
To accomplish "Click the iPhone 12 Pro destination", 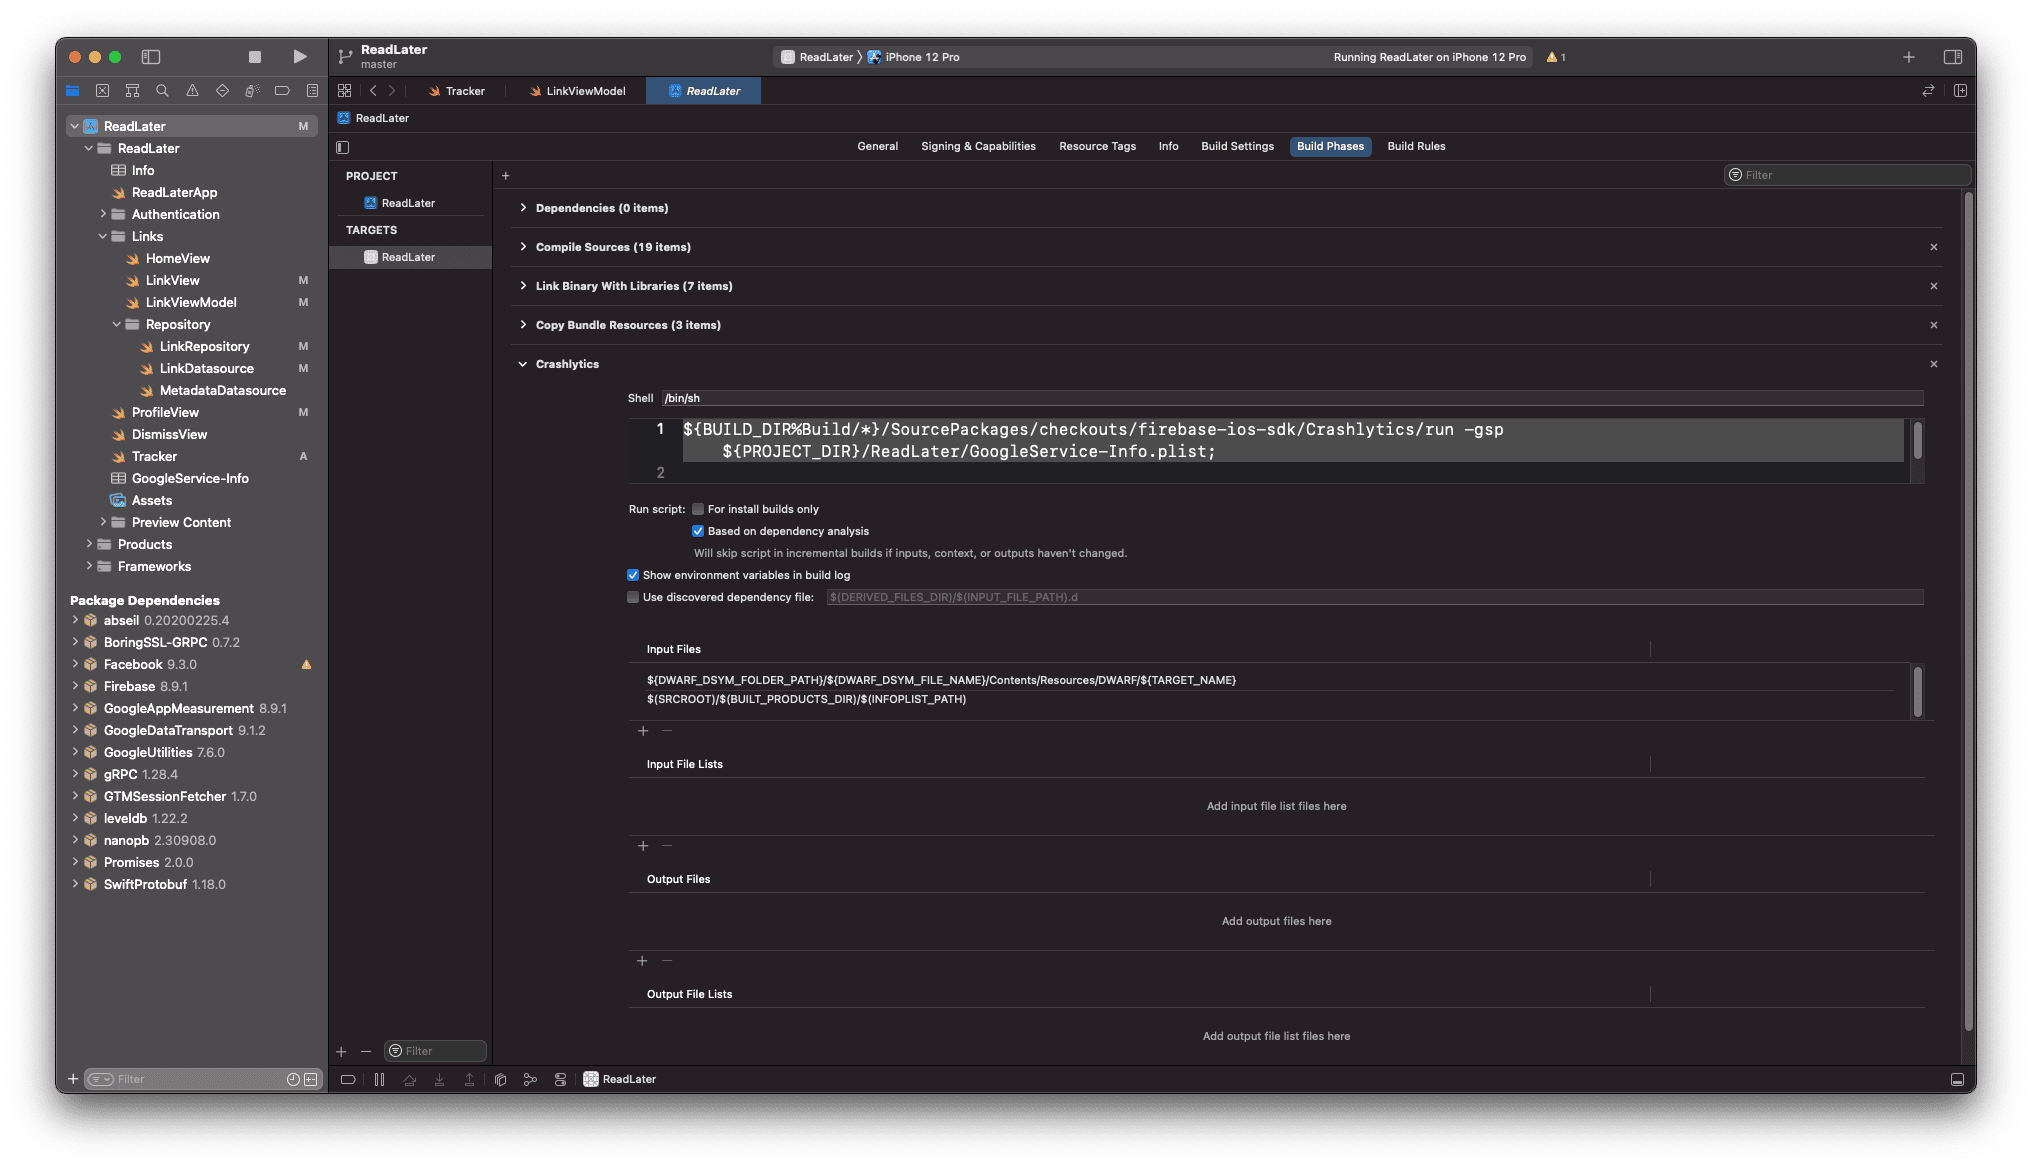I will coord(913,57).
